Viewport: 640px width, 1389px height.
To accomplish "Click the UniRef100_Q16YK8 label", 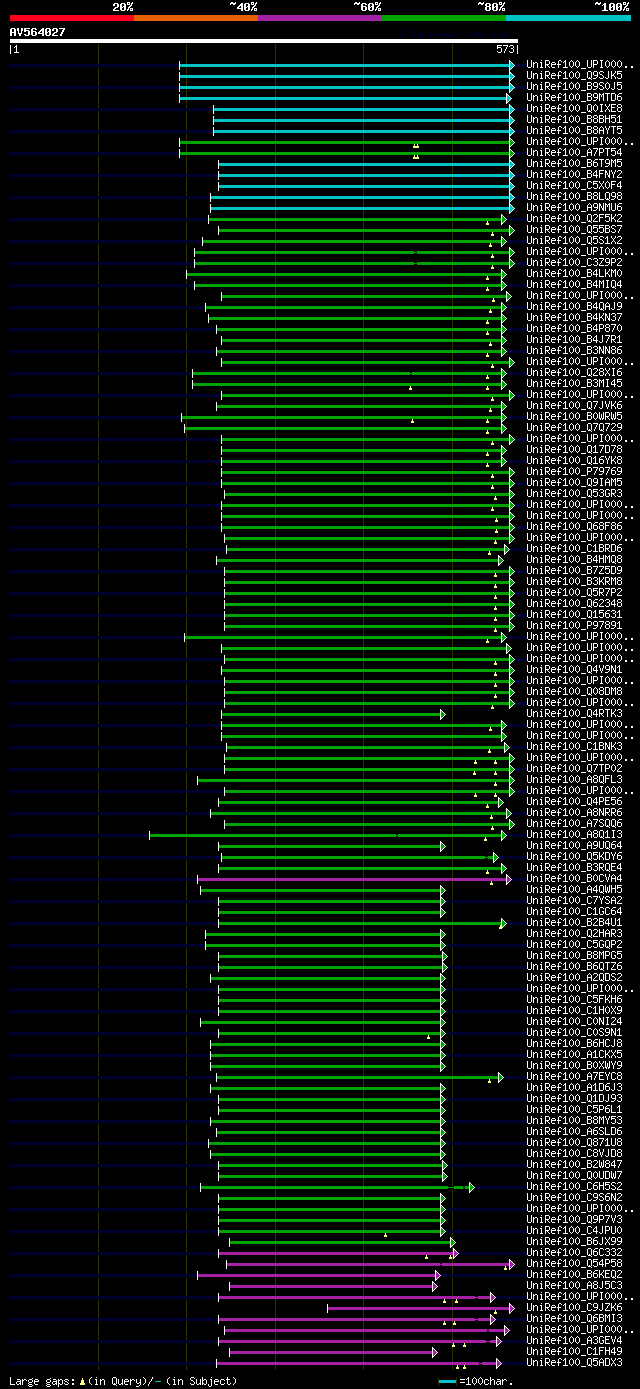I will click(575, 460).
